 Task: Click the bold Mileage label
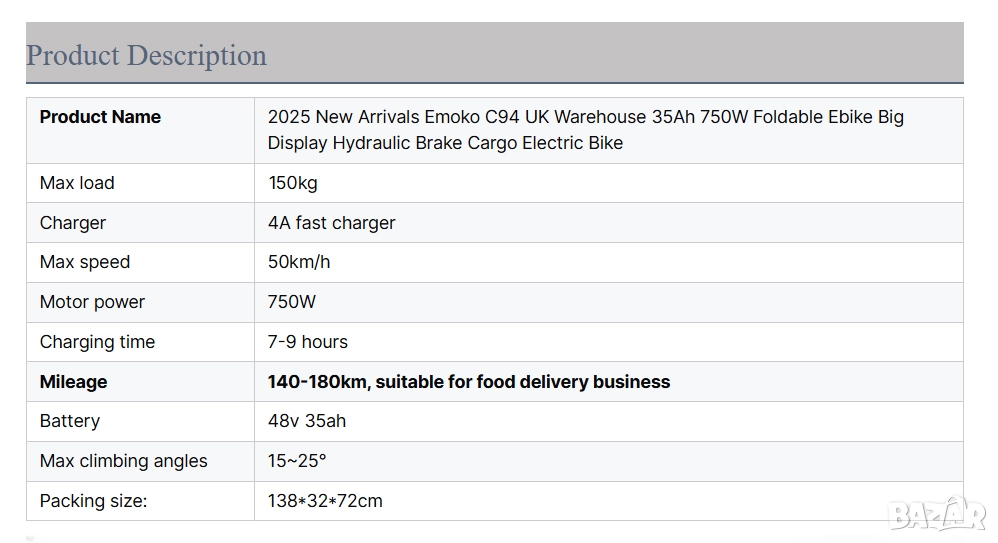pos(73,382)
